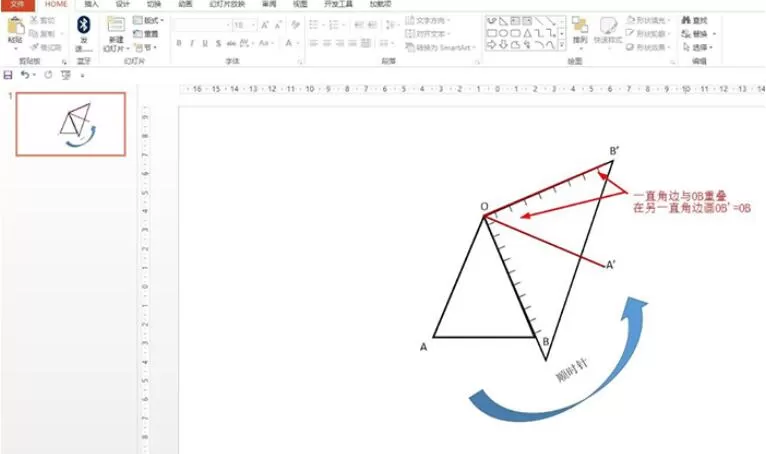The image size is (766, 454).
Task: Start slideshow from beginning via quick access
Action: click(x=65, y=75)
